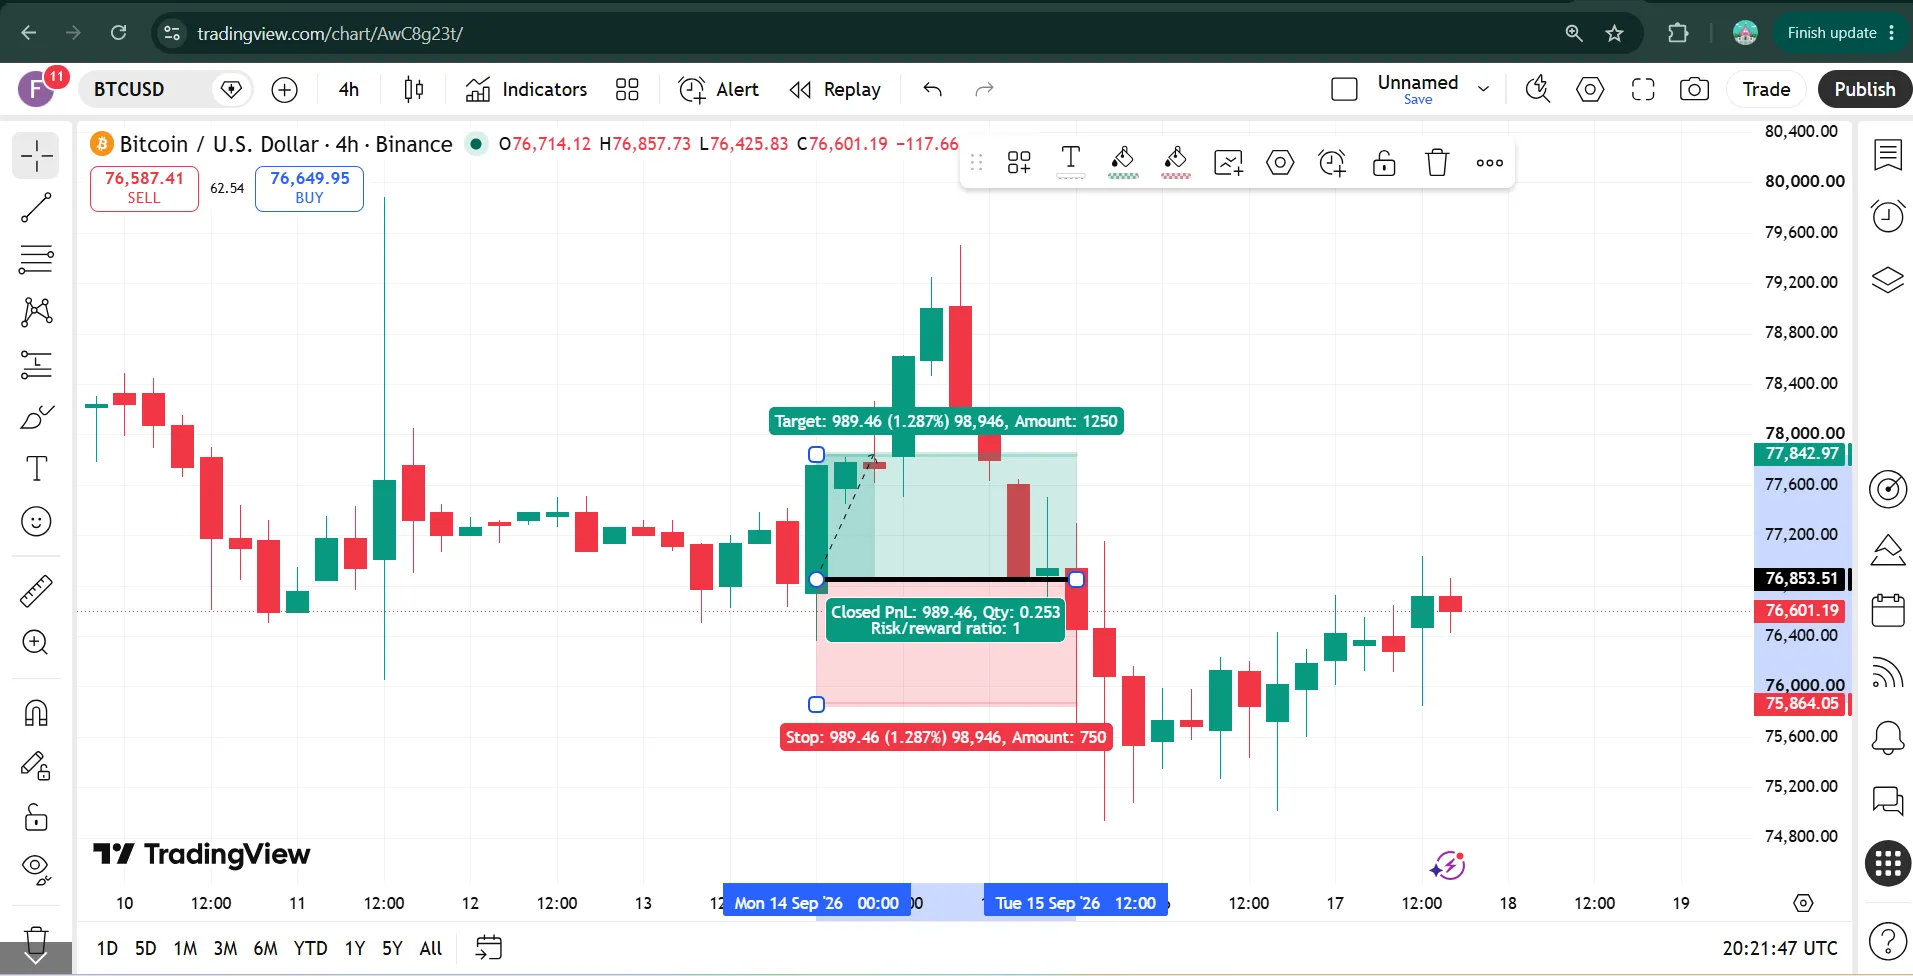Open the forecasting and measurement tools

pyautogui.click(x=36, y=364)
